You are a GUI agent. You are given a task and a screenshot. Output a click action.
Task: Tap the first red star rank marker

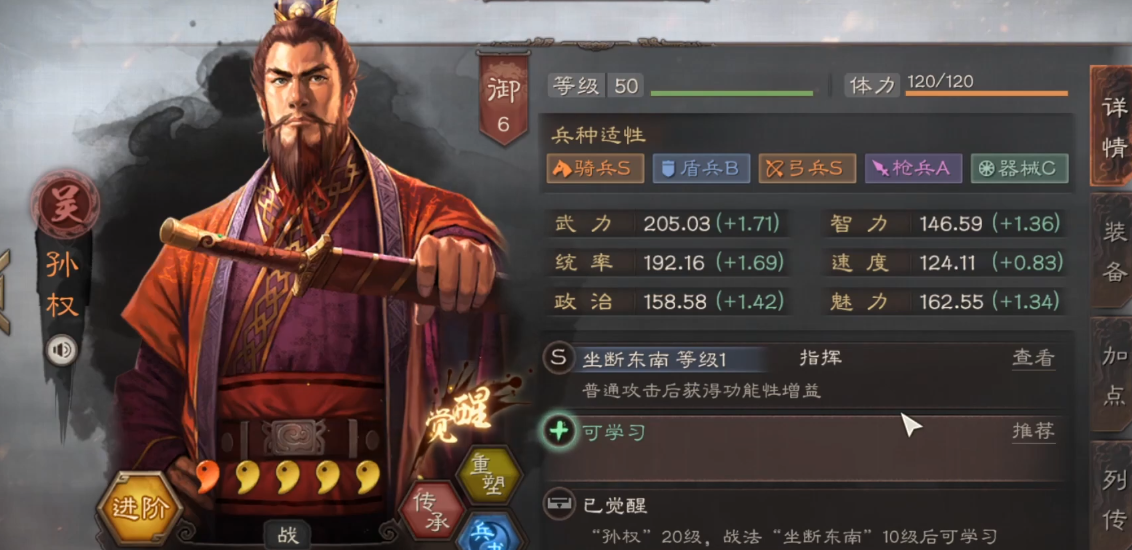click(208, 476)
